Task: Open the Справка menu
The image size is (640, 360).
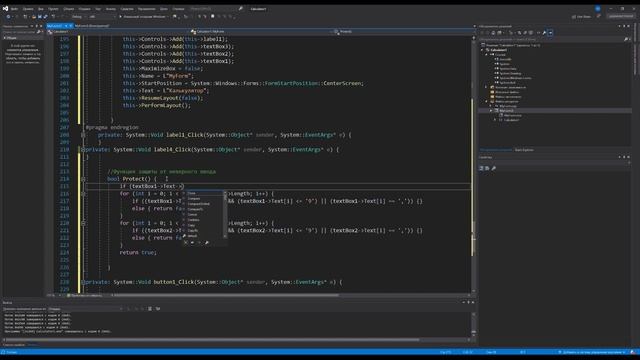Action: pos(178,9)
